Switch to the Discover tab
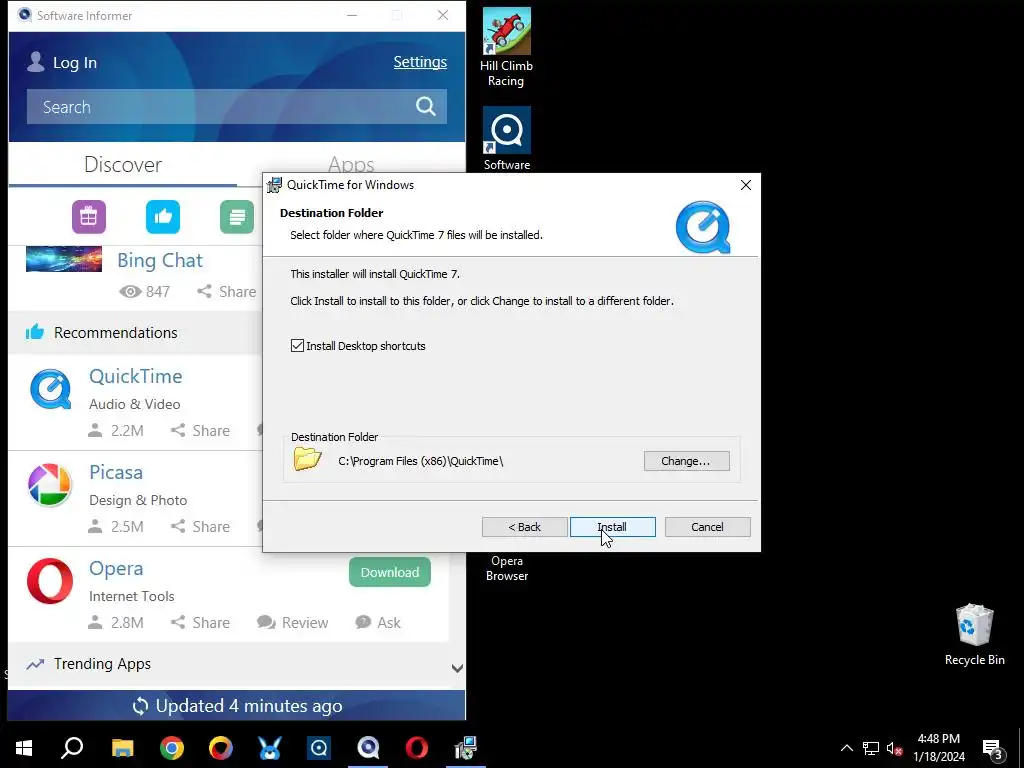This screenshot has width=1024, height=768. [x=123, y=165]
